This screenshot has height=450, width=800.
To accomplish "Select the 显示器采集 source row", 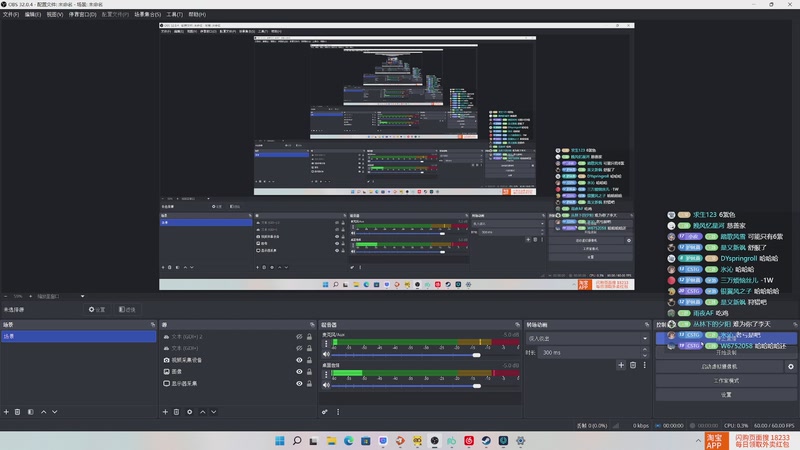I will [x=237, y=383].
